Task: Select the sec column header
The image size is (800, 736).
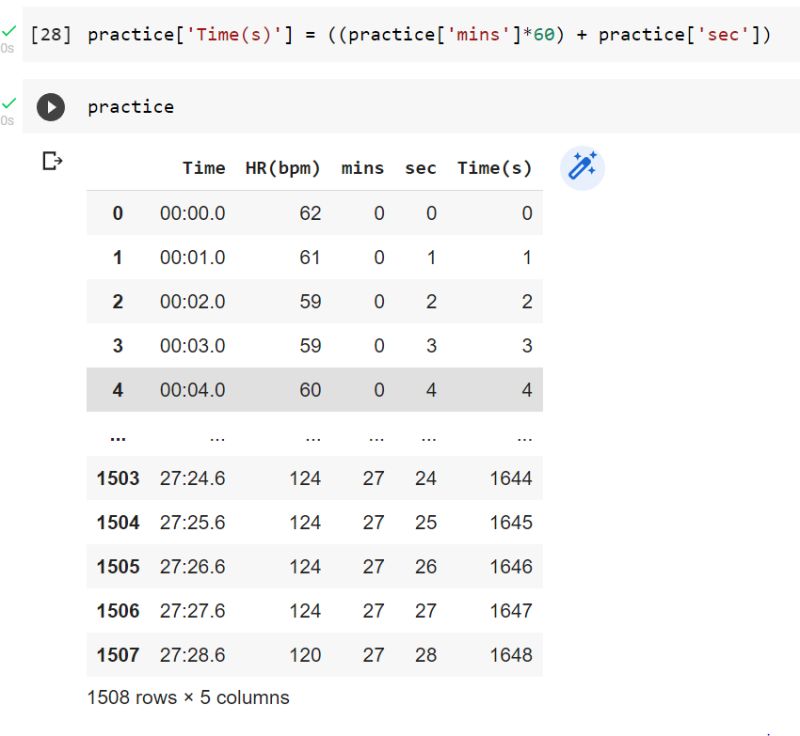Action: 420,168
